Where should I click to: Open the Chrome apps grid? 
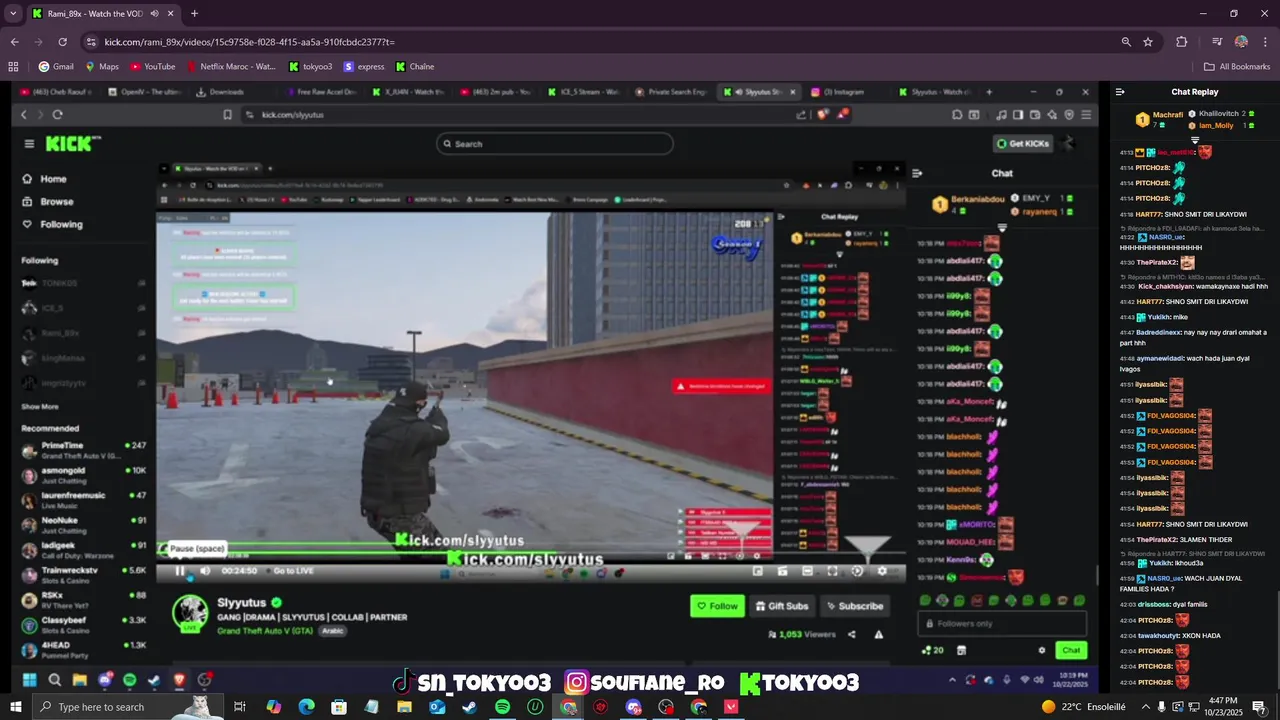coord(13,67)
